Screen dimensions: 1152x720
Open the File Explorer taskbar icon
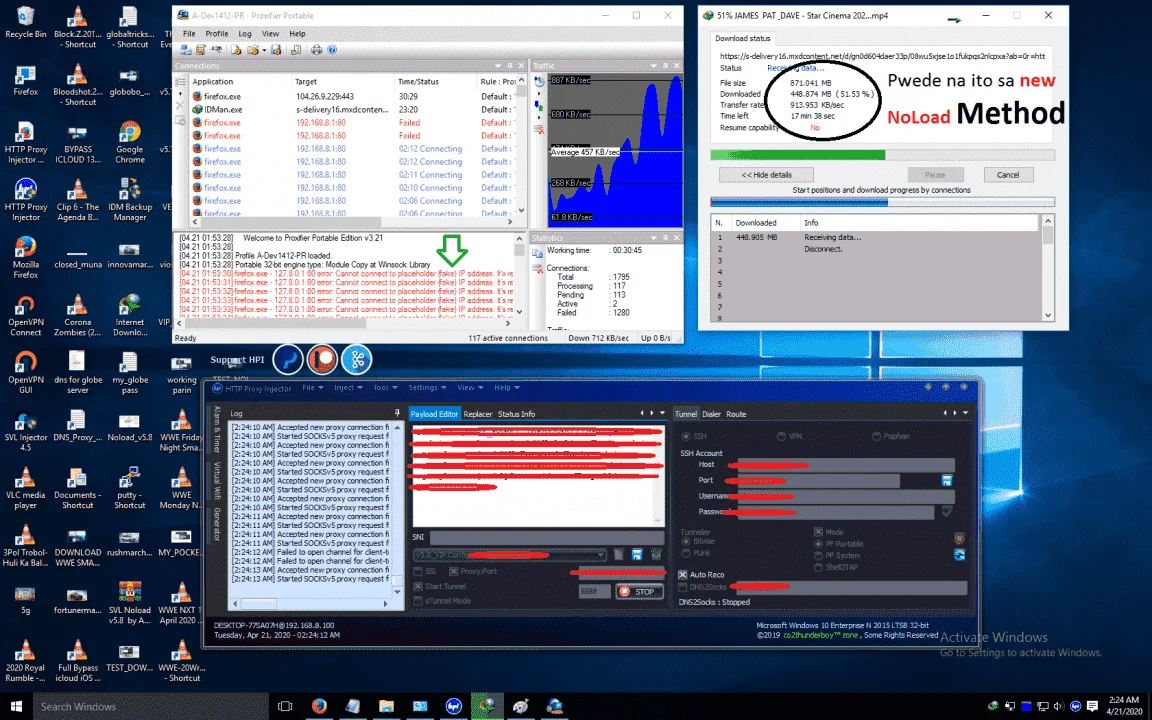point(386,706)
